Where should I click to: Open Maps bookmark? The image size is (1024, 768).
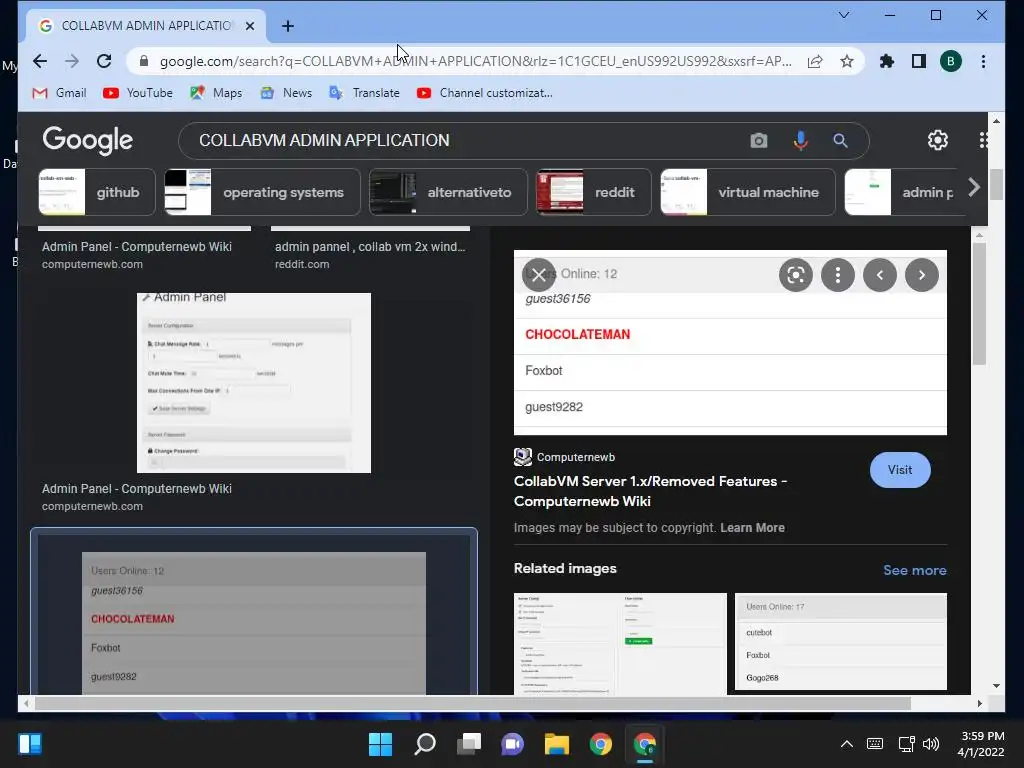pyautogui.click(x=216, y=93)
